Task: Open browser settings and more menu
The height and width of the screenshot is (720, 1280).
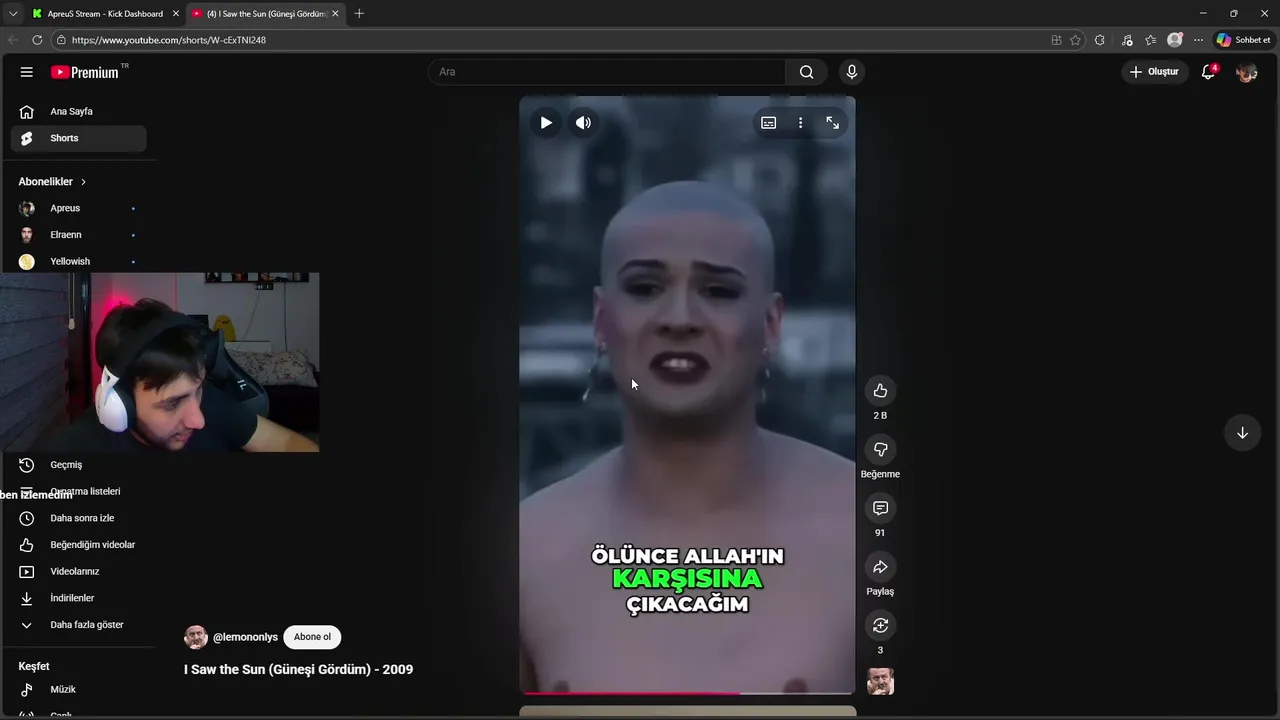Action: tap(1198, 40)
